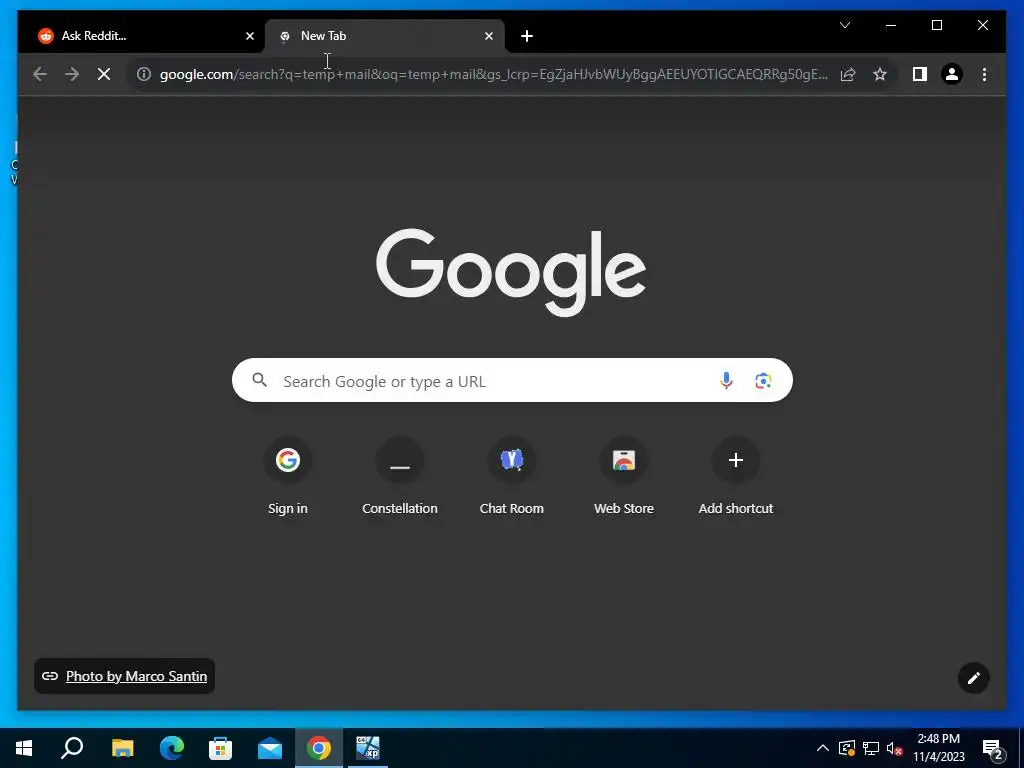Viewport: 1024px width, 768px height.
Task: Open the Windows Start menu
Action: (x=24, y=748)
